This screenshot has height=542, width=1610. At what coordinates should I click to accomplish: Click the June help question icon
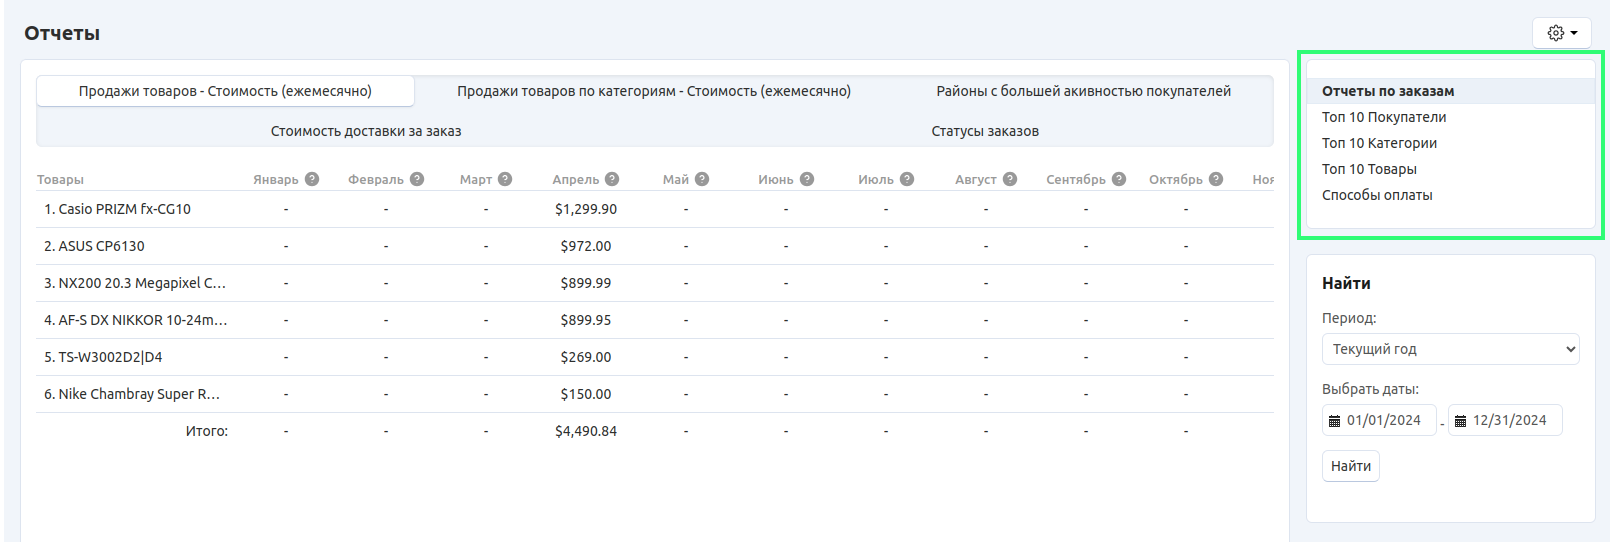tap(807, 179)
